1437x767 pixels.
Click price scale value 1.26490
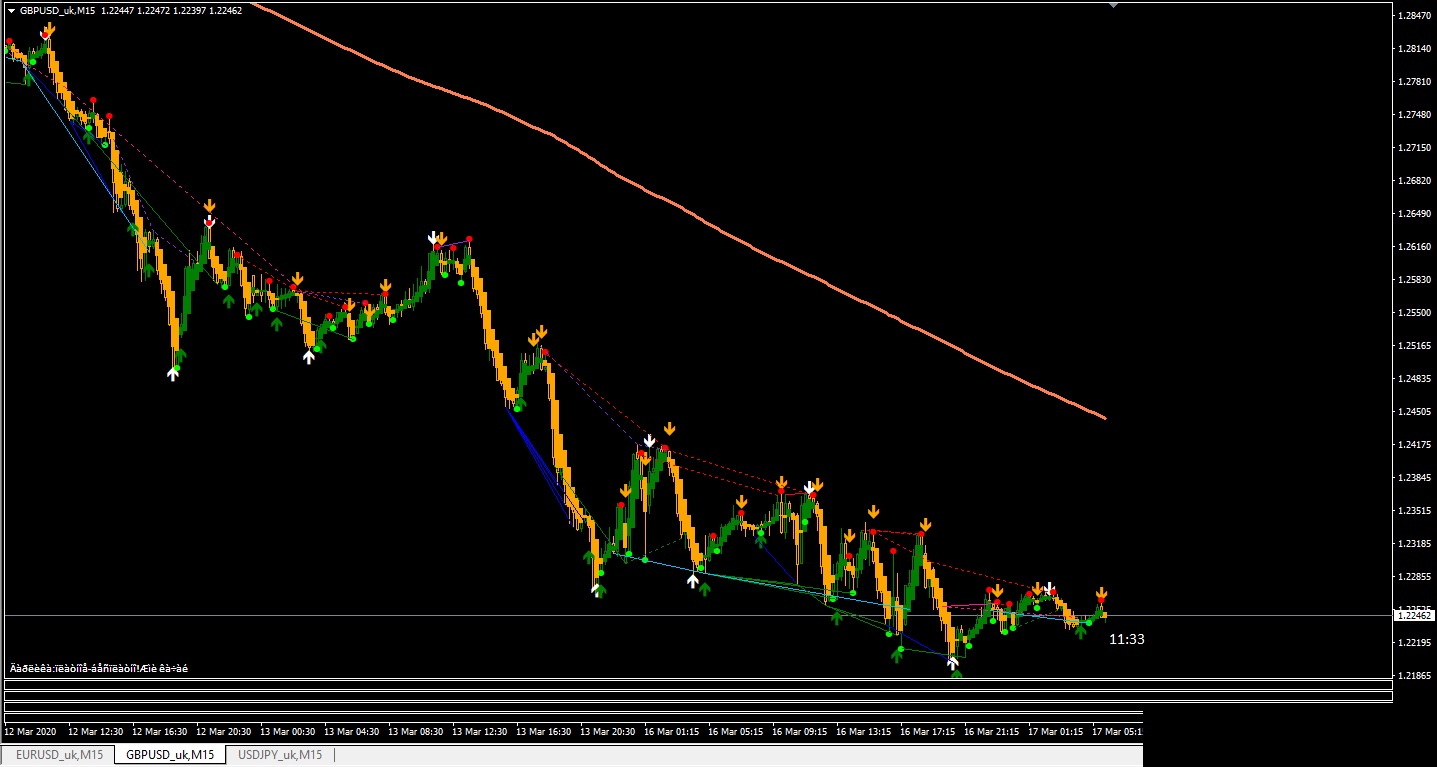[1414, 214]
